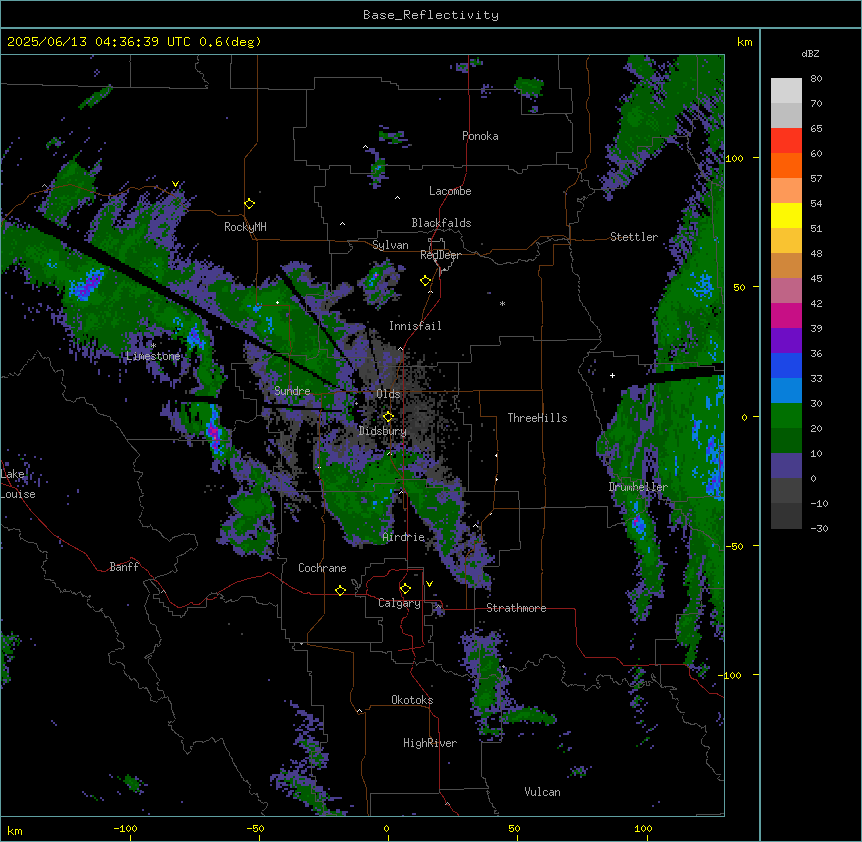The height and width of the screenshot is (842, 862).
Task: Click the Ponoka city label
Action: tap(480, 136)
